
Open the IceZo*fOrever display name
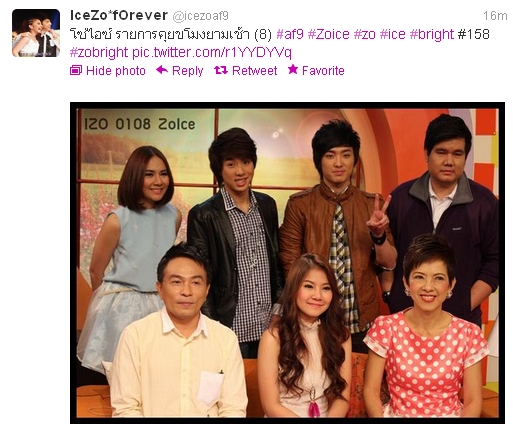pos(119,15)
